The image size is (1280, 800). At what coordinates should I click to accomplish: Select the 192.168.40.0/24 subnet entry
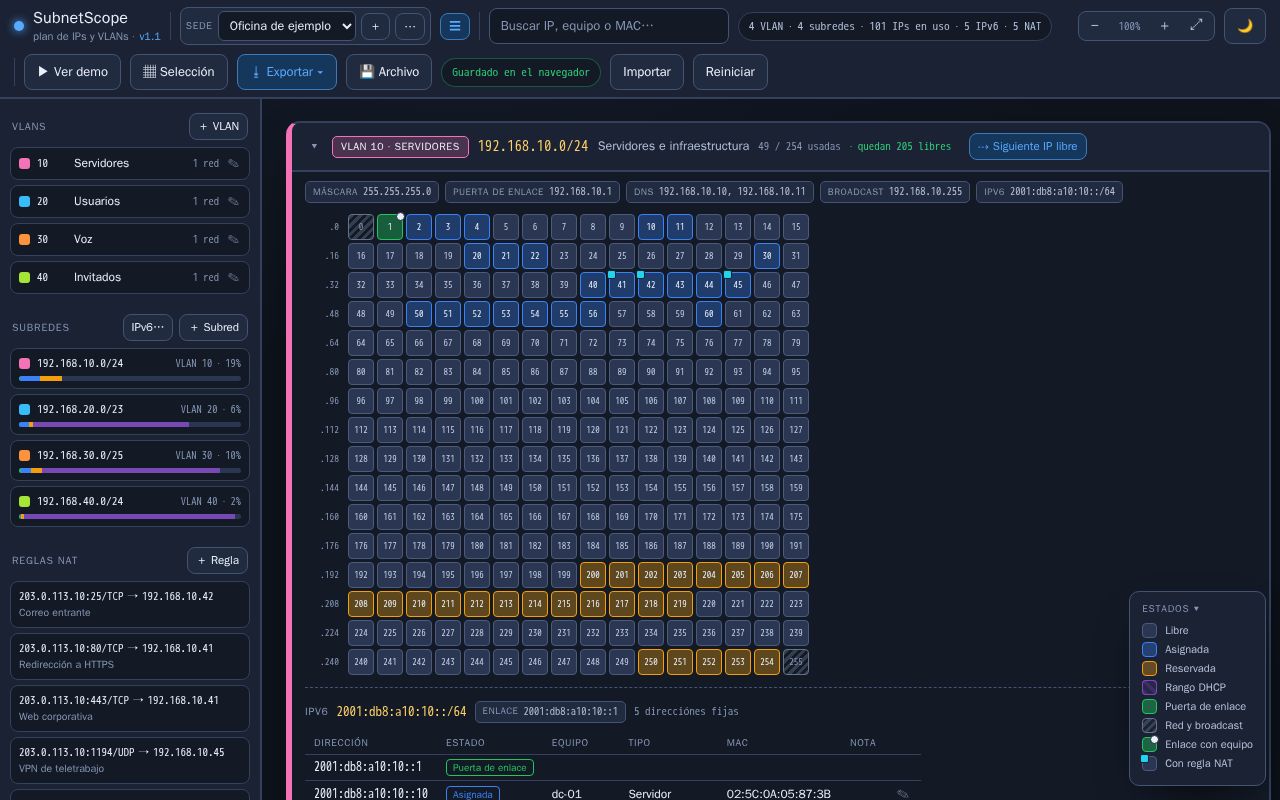coord(130,507)
